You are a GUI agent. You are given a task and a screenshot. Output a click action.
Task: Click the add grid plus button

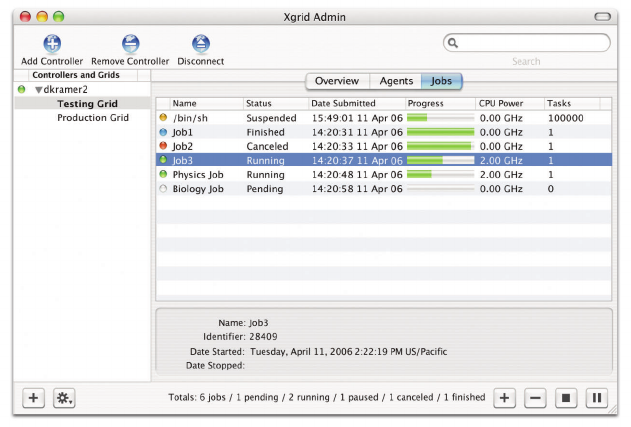pos(33,398)
